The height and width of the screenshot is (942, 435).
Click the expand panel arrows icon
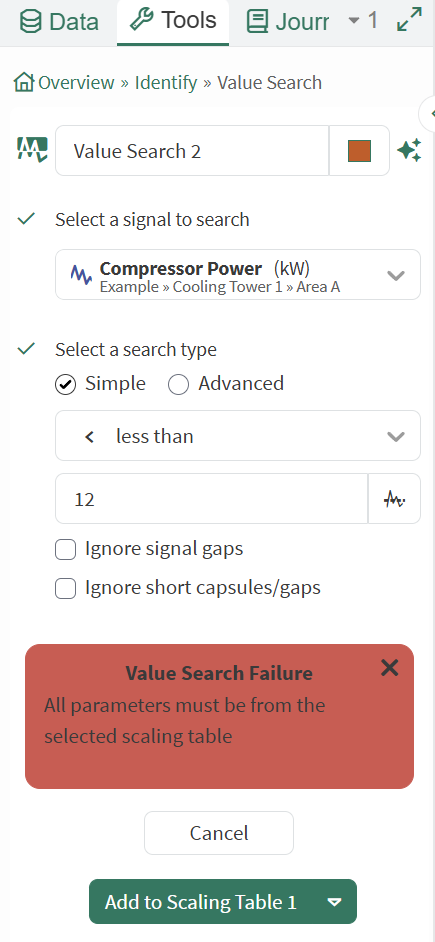(410, 20)
